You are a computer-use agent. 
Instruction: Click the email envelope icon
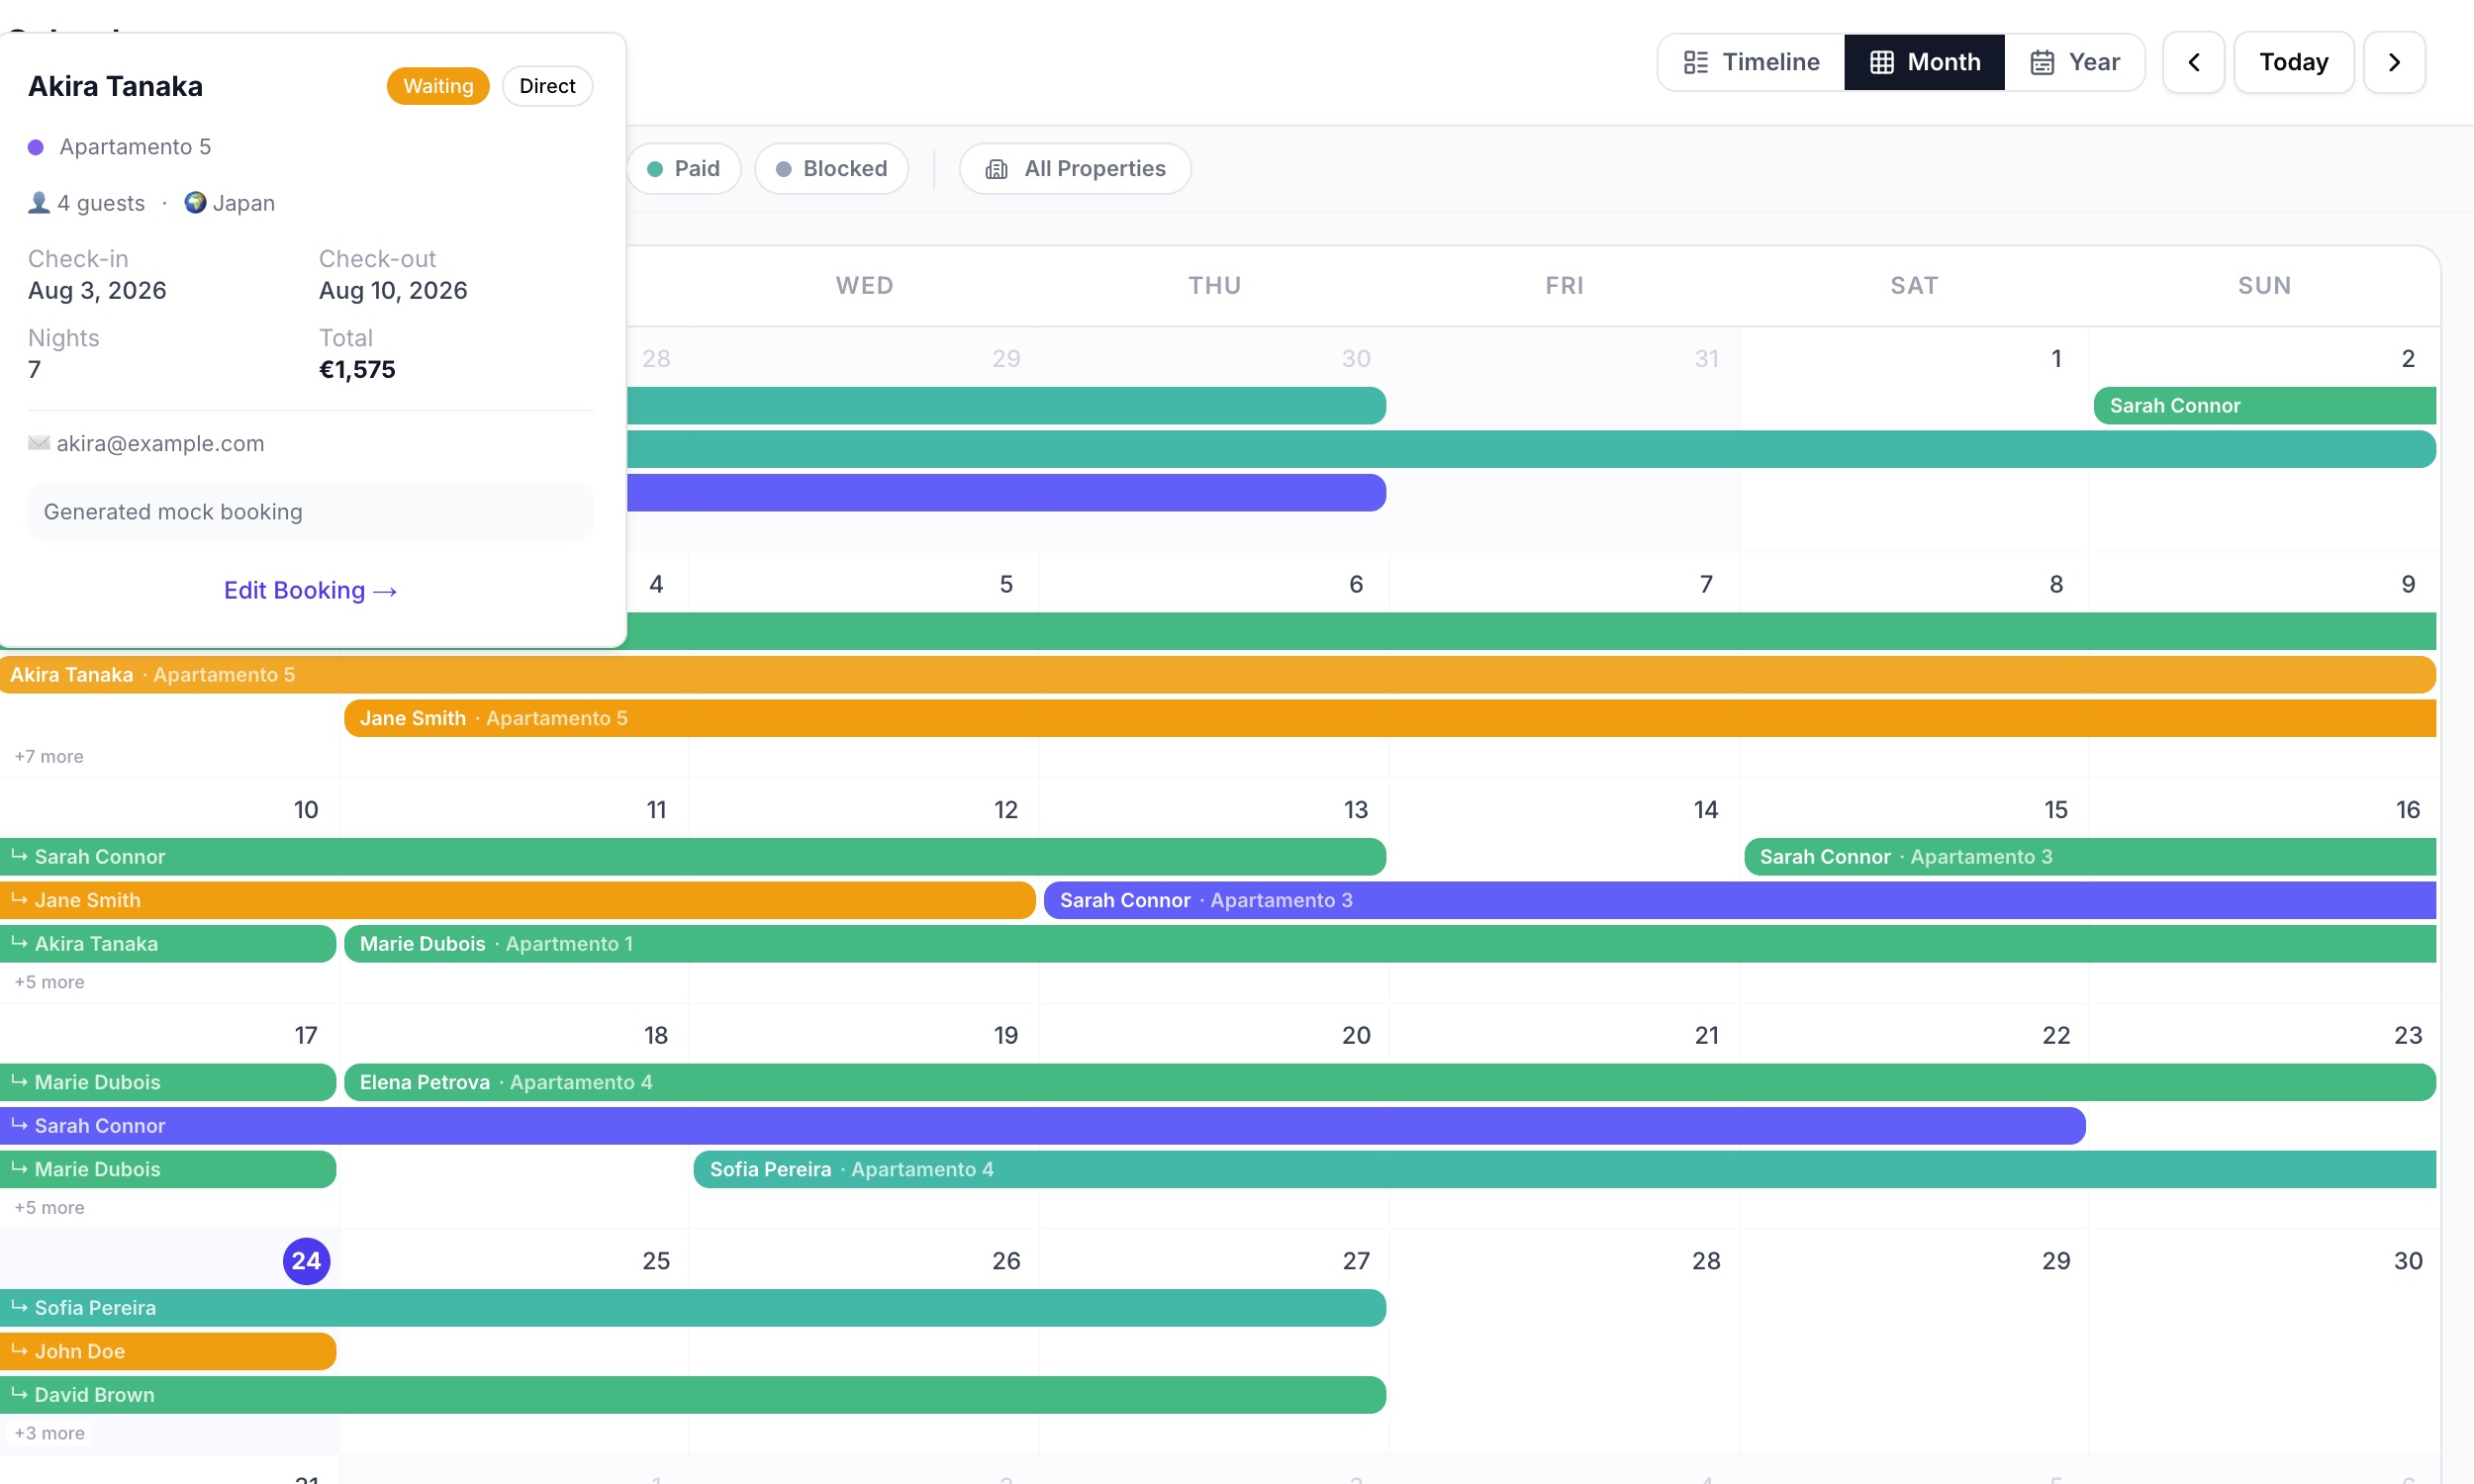39,443
